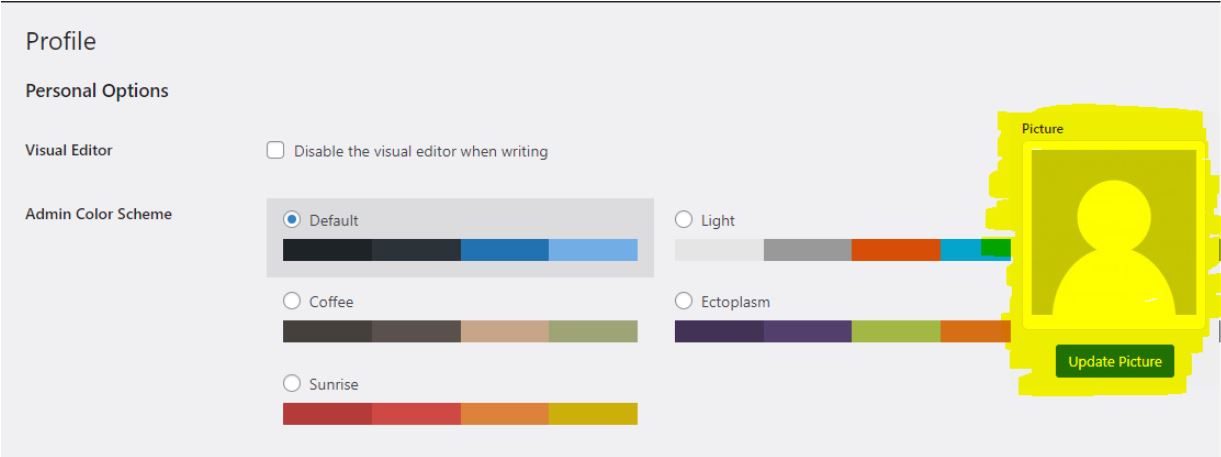Click the dark red Sunrise swatch
Screen dimensions: 1221x457
[x=327, y=414]
